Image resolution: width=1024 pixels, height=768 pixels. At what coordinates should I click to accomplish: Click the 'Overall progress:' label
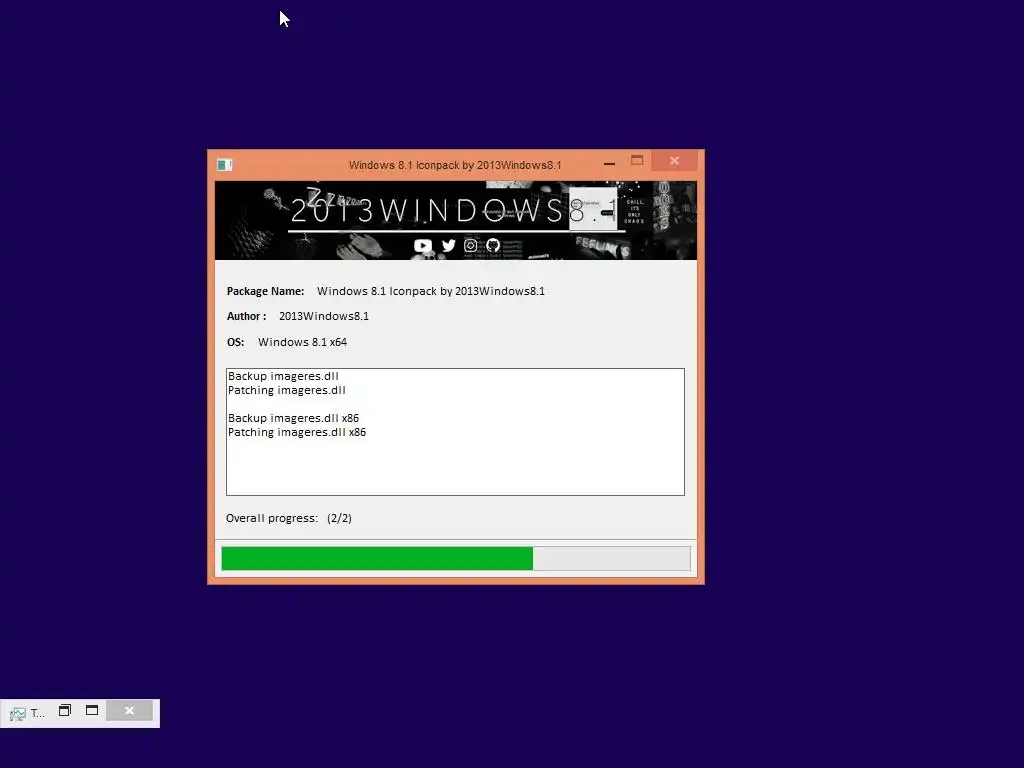272,519
